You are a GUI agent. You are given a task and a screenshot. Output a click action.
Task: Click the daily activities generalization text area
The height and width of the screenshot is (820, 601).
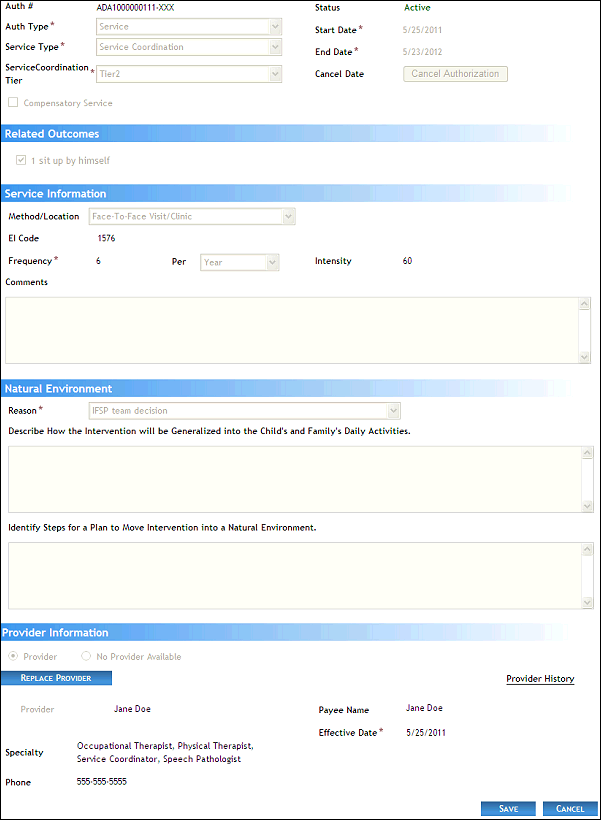click(x=290, y=479)
